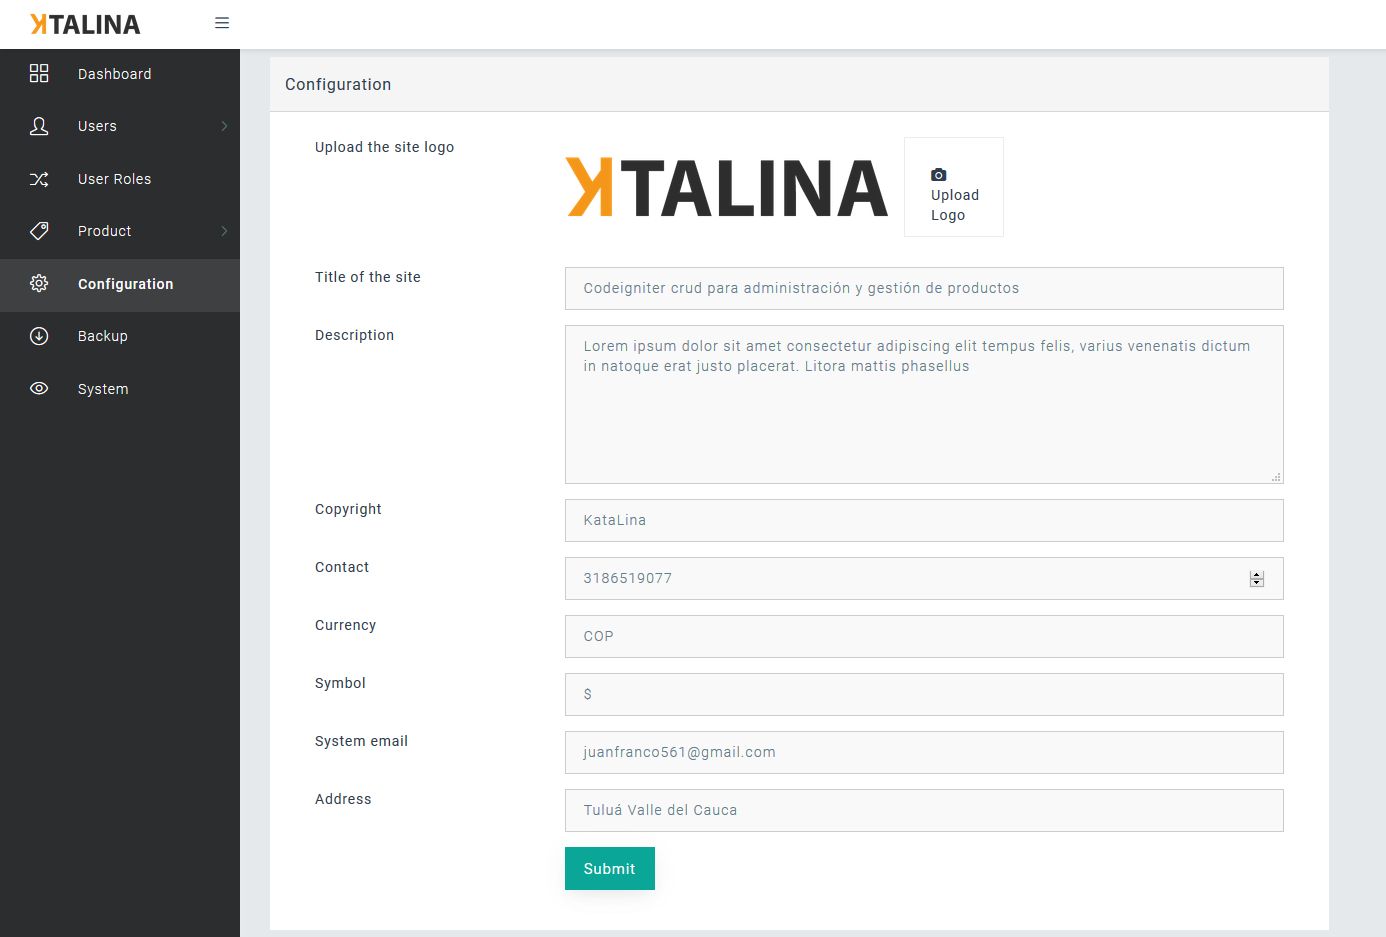Expand the Product submenu chevron
Screen dimensions: 1386x937
click(x=224, y=231)
